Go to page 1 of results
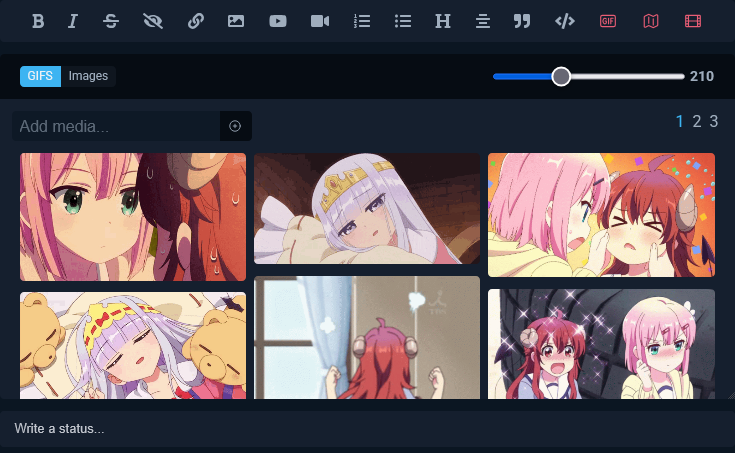The height and width of the screenshot is (453, 735). point(679,121)
